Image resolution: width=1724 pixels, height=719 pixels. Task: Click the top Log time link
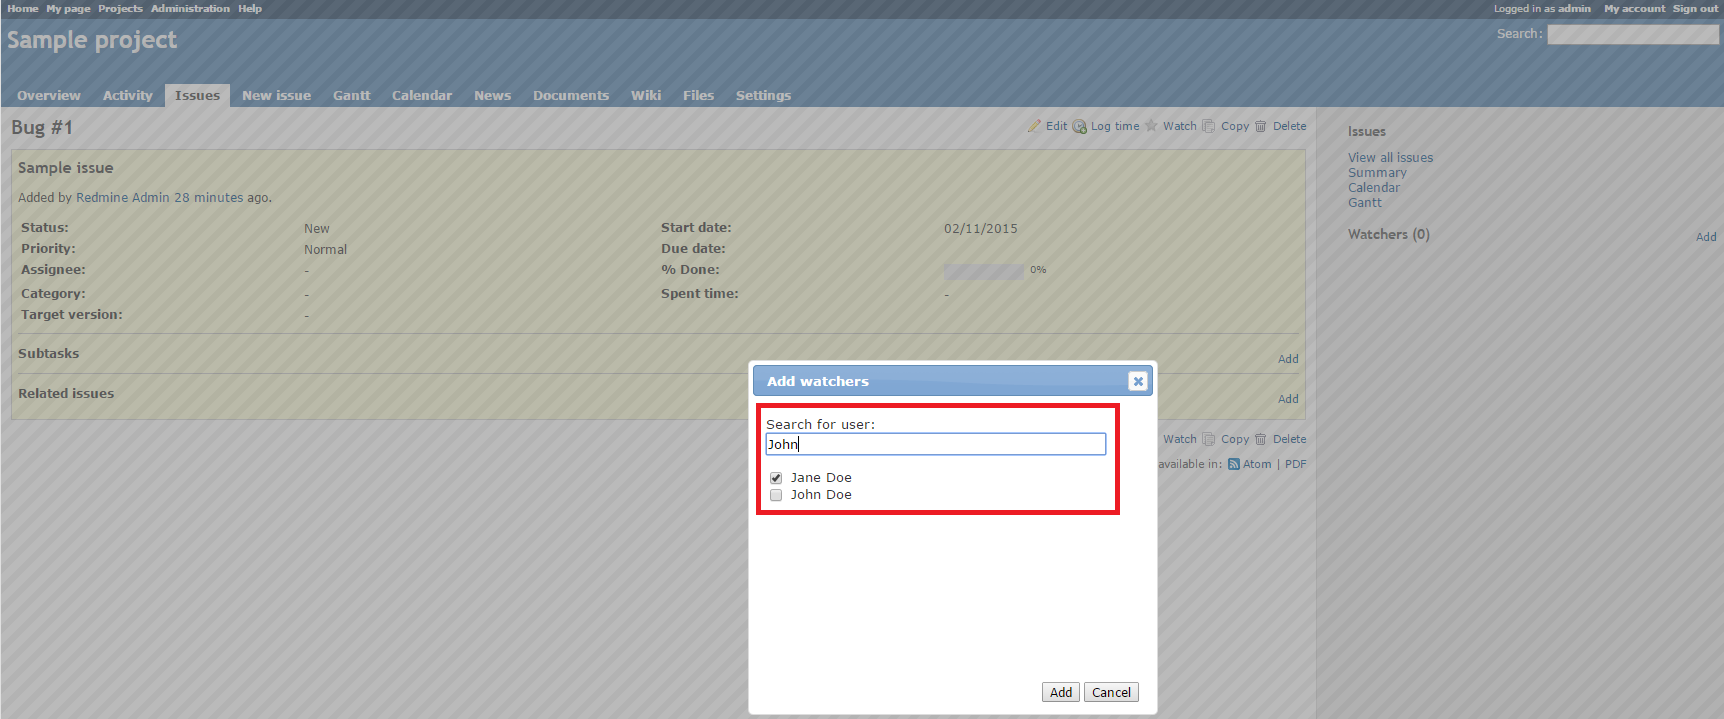1115,126
